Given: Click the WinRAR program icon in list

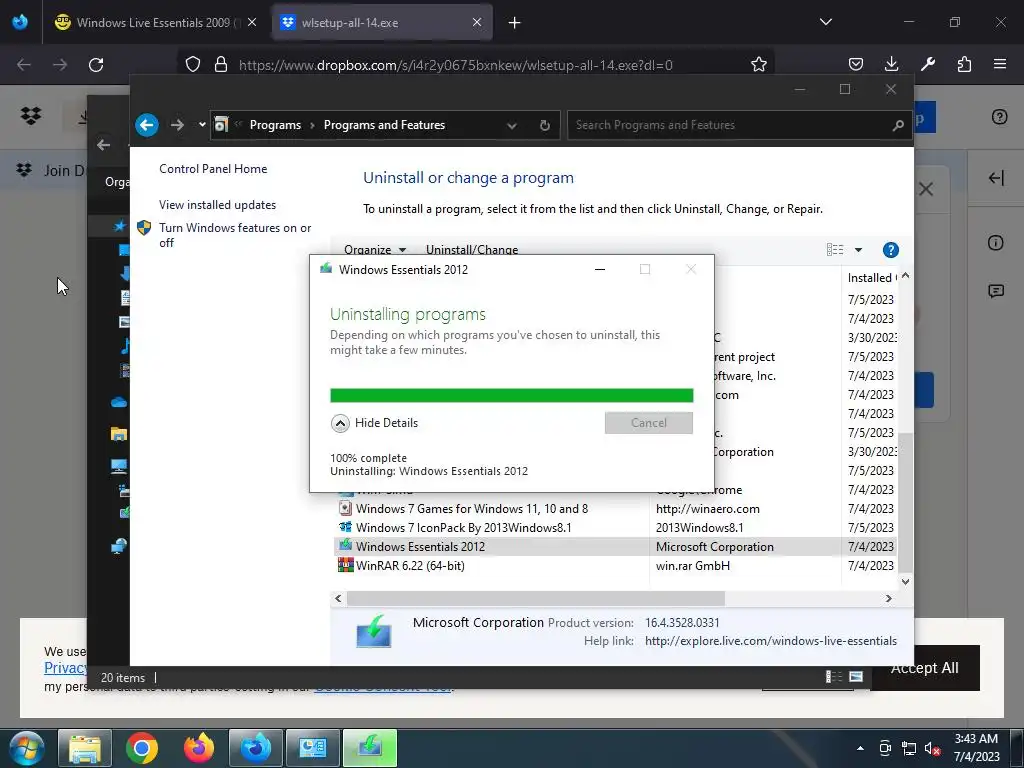Looking at the screenshot, I should tap(345, 566).
